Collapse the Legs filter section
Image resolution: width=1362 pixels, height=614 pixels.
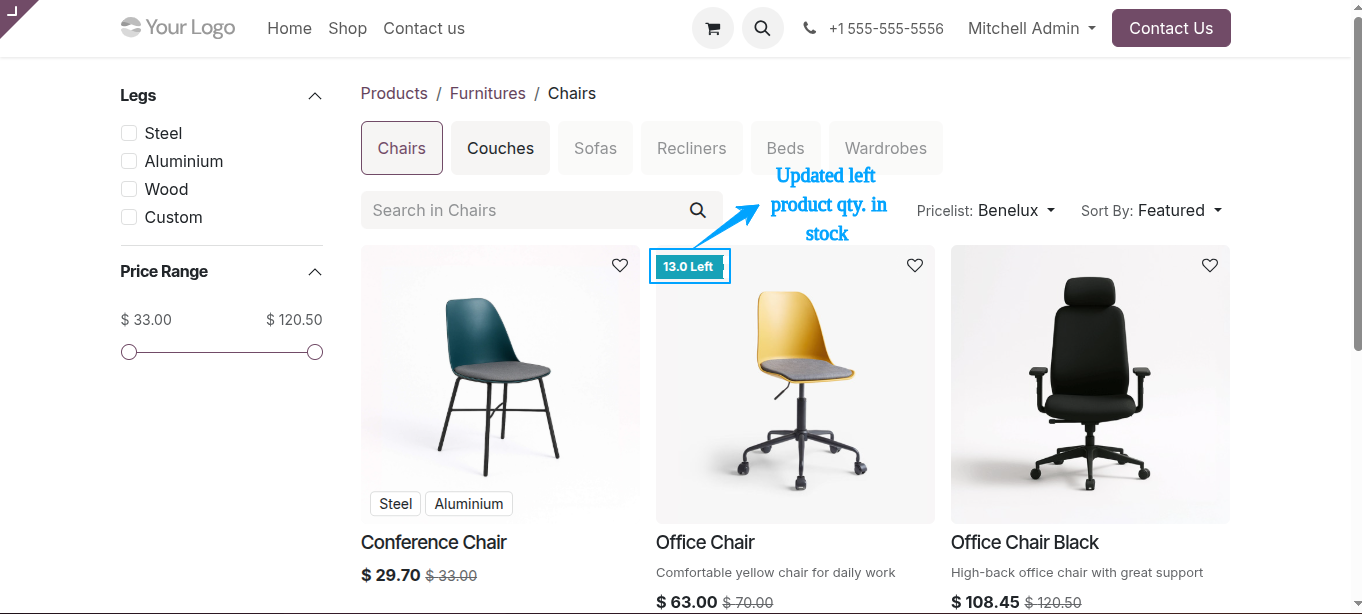[x=315, y=96]
